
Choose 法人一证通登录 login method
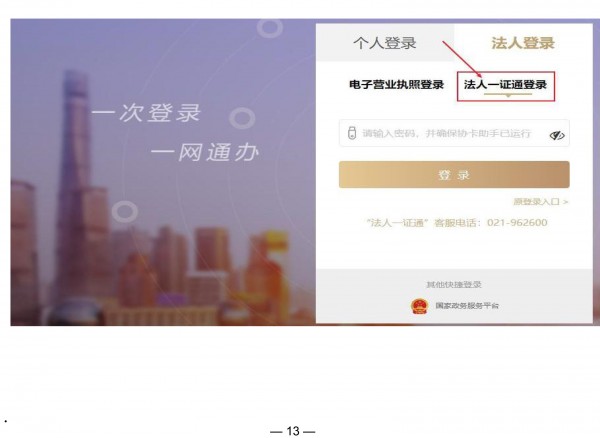click(x=505, y=85)
